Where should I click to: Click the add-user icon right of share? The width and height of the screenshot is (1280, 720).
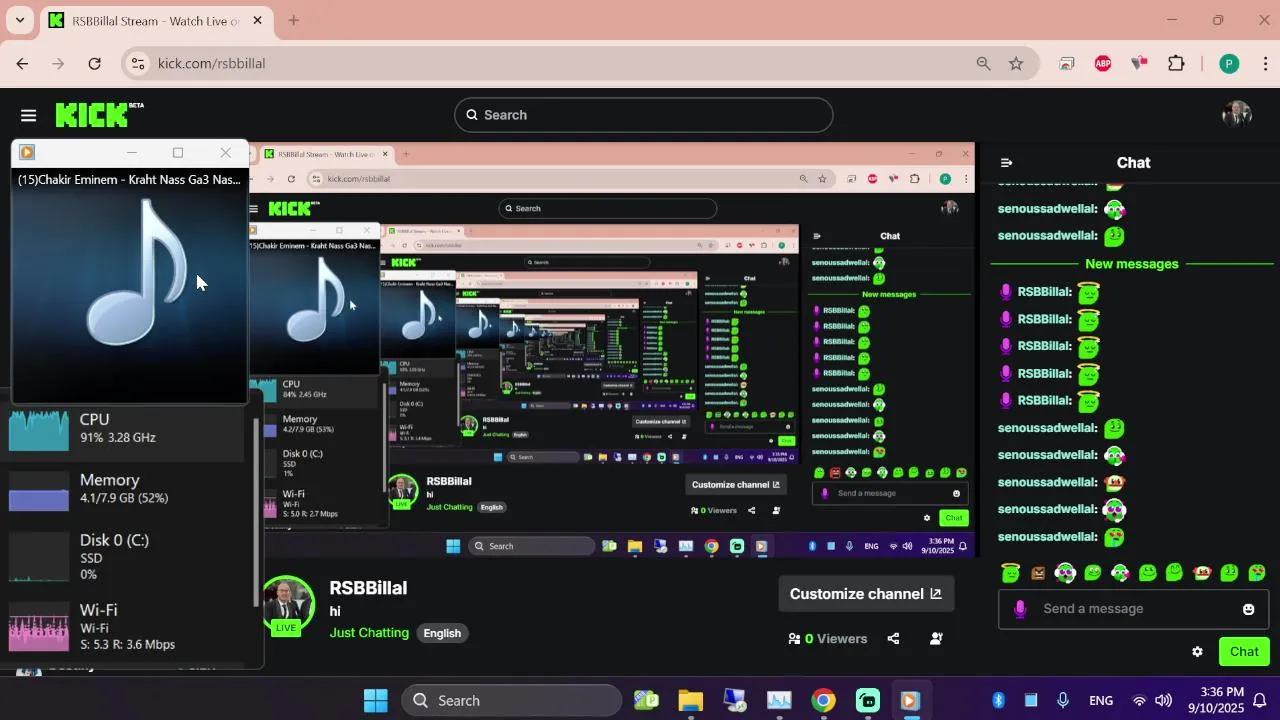[936, 639]
